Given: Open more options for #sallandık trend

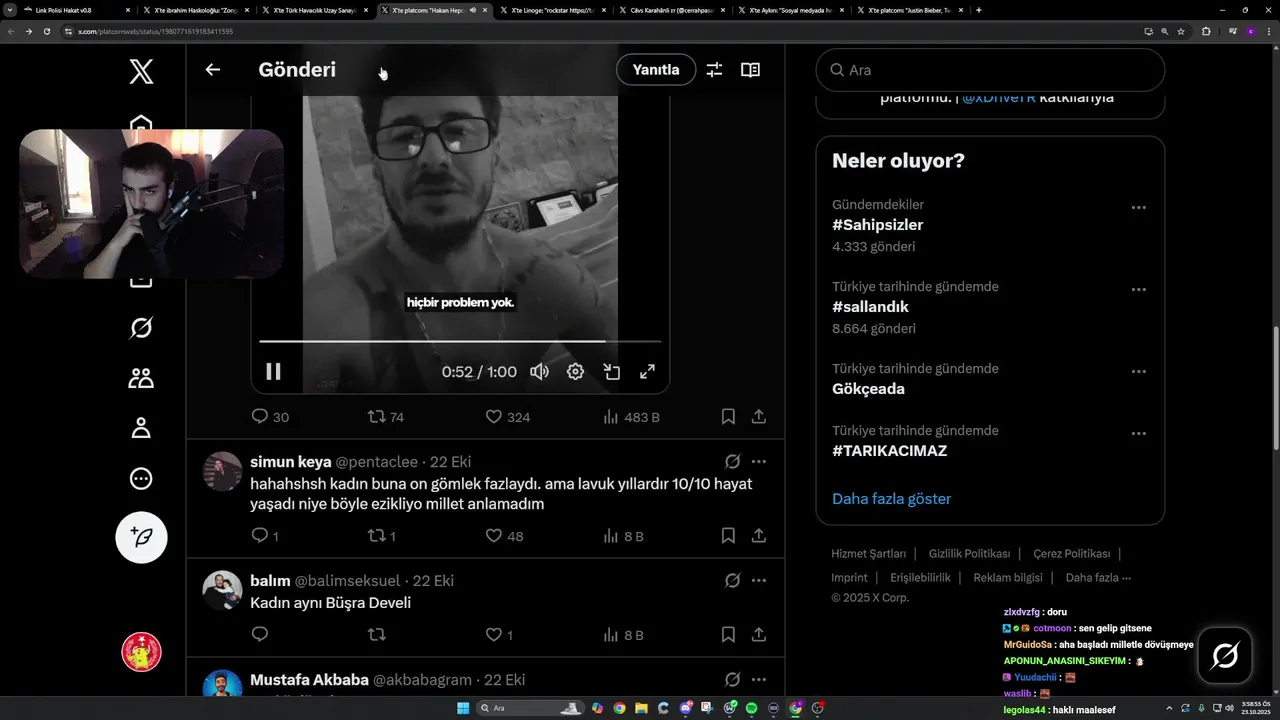Looking at the screenshot, I should [x=1138, y=289].
